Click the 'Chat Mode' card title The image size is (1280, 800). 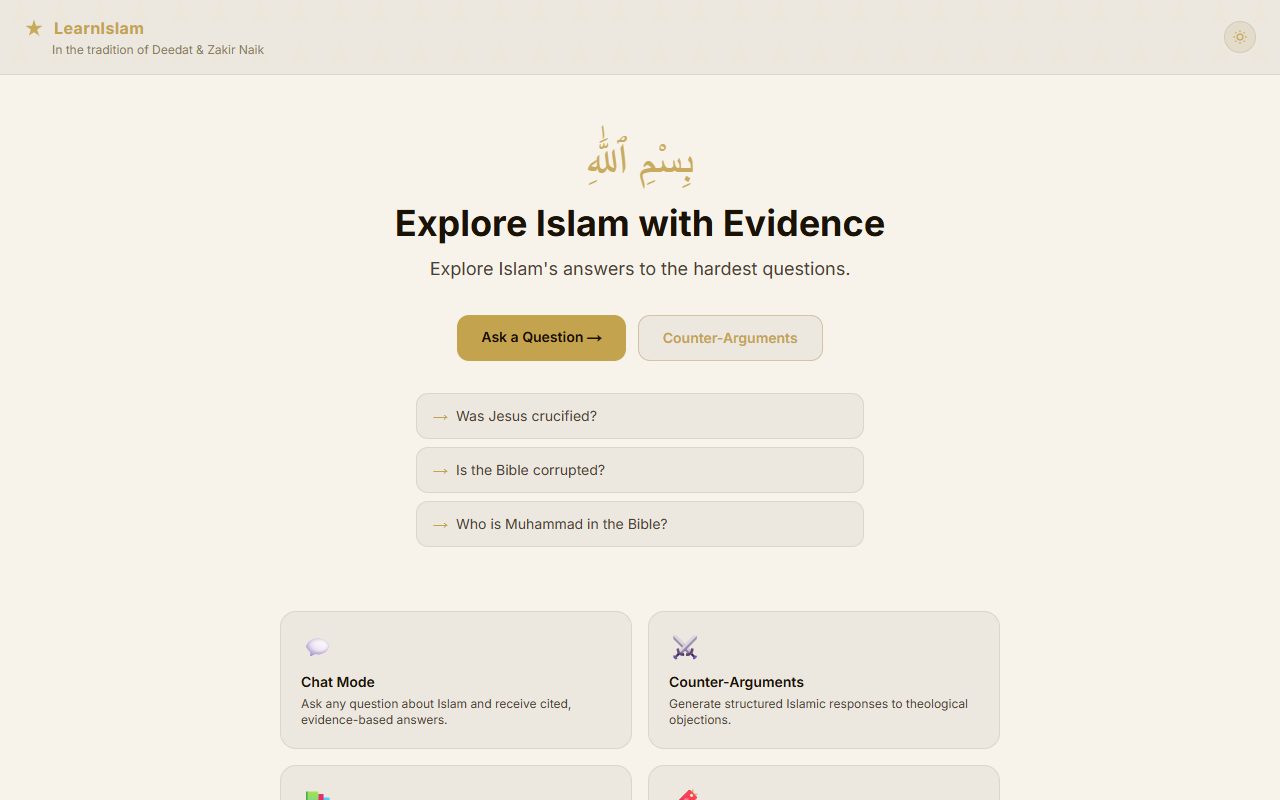(x=338, y=682)
